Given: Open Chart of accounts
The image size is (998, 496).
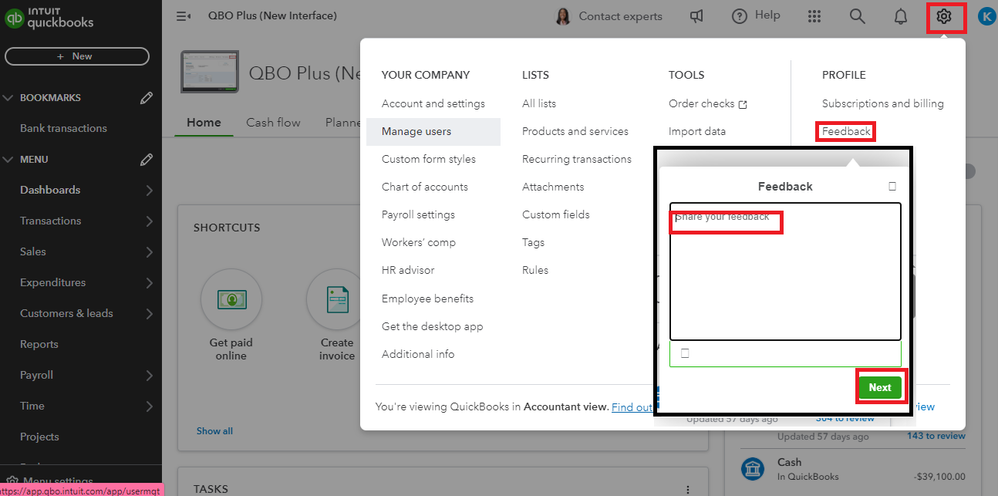Looking at the screenshot, I should (x=425, y=187).
